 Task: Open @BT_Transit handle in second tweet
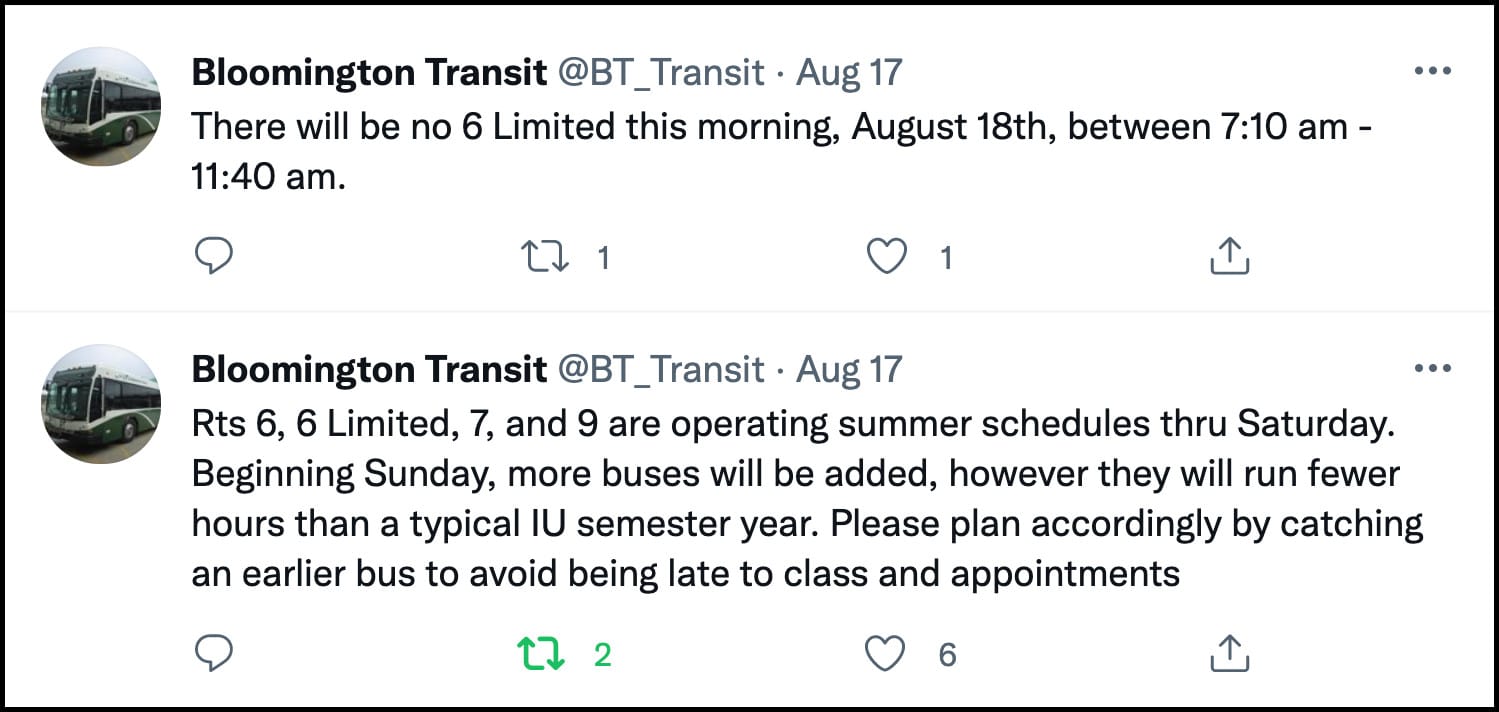point(661,371)
